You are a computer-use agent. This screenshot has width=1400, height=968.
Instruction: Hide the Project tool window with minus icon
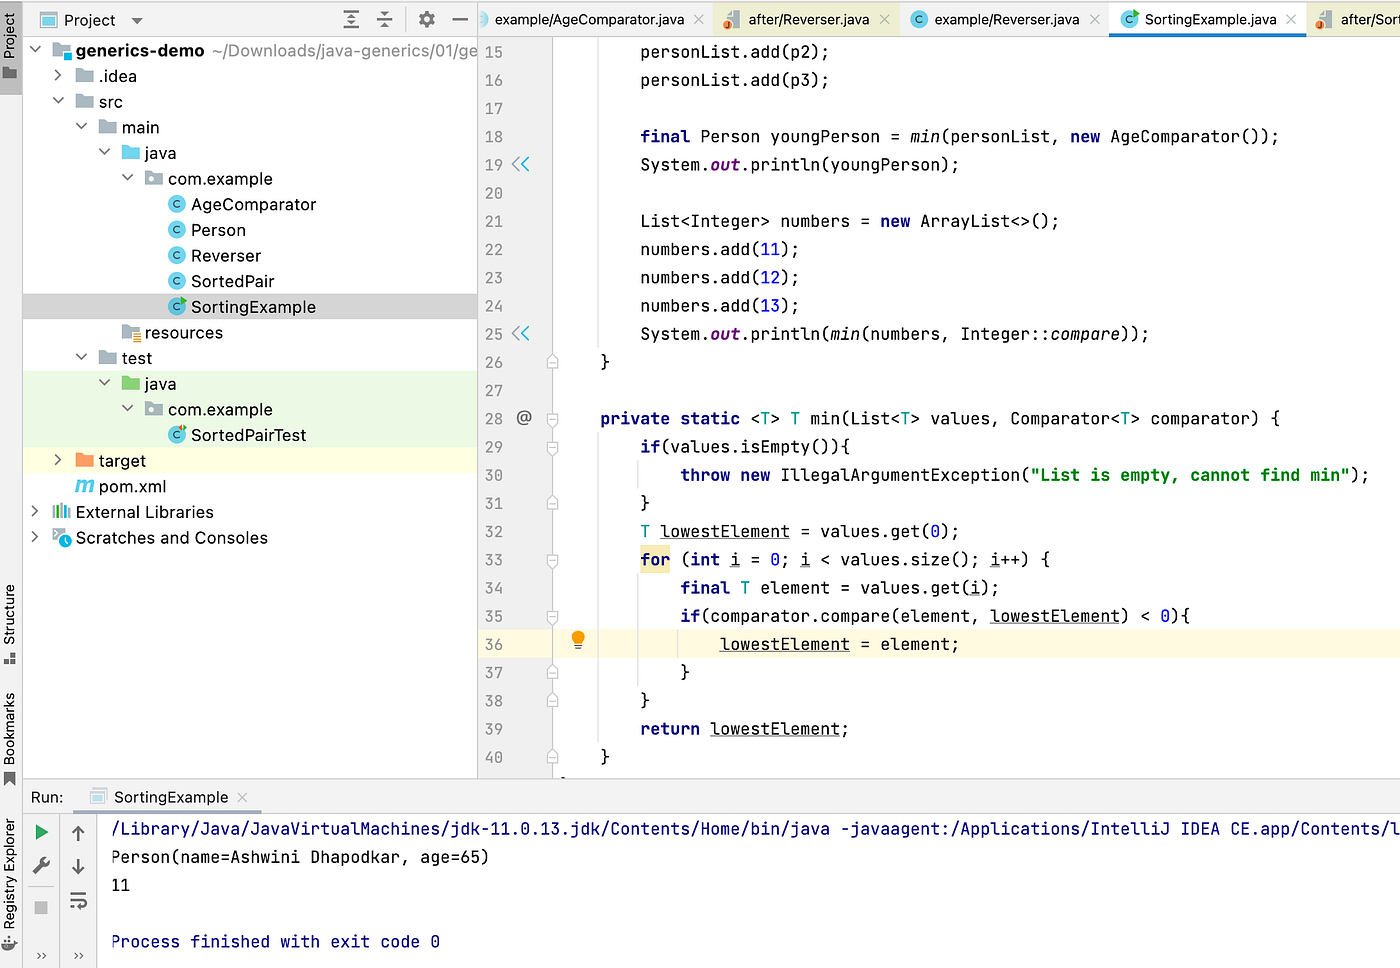[x=460, y=19]
